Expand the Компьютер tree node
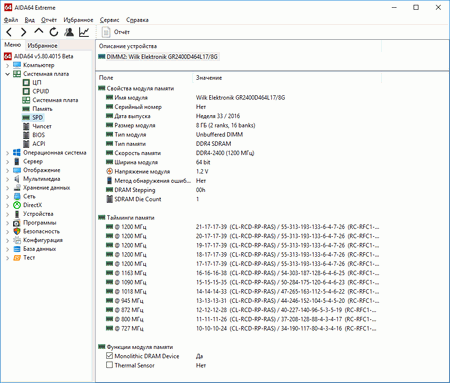Screen dimensions: 450x383 pos(7,65)
